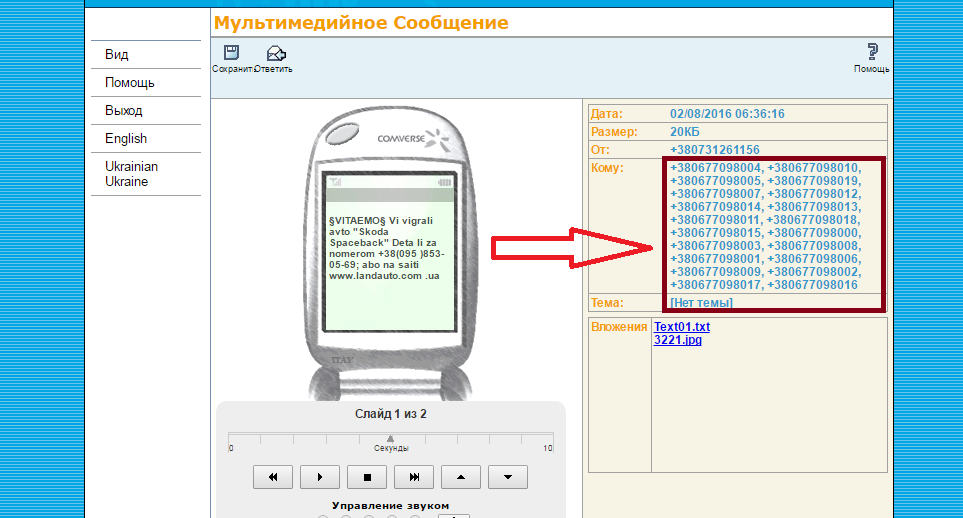Click the sender number +380731261156
This screenshot has width=963, height=518.
click(715, 149)
